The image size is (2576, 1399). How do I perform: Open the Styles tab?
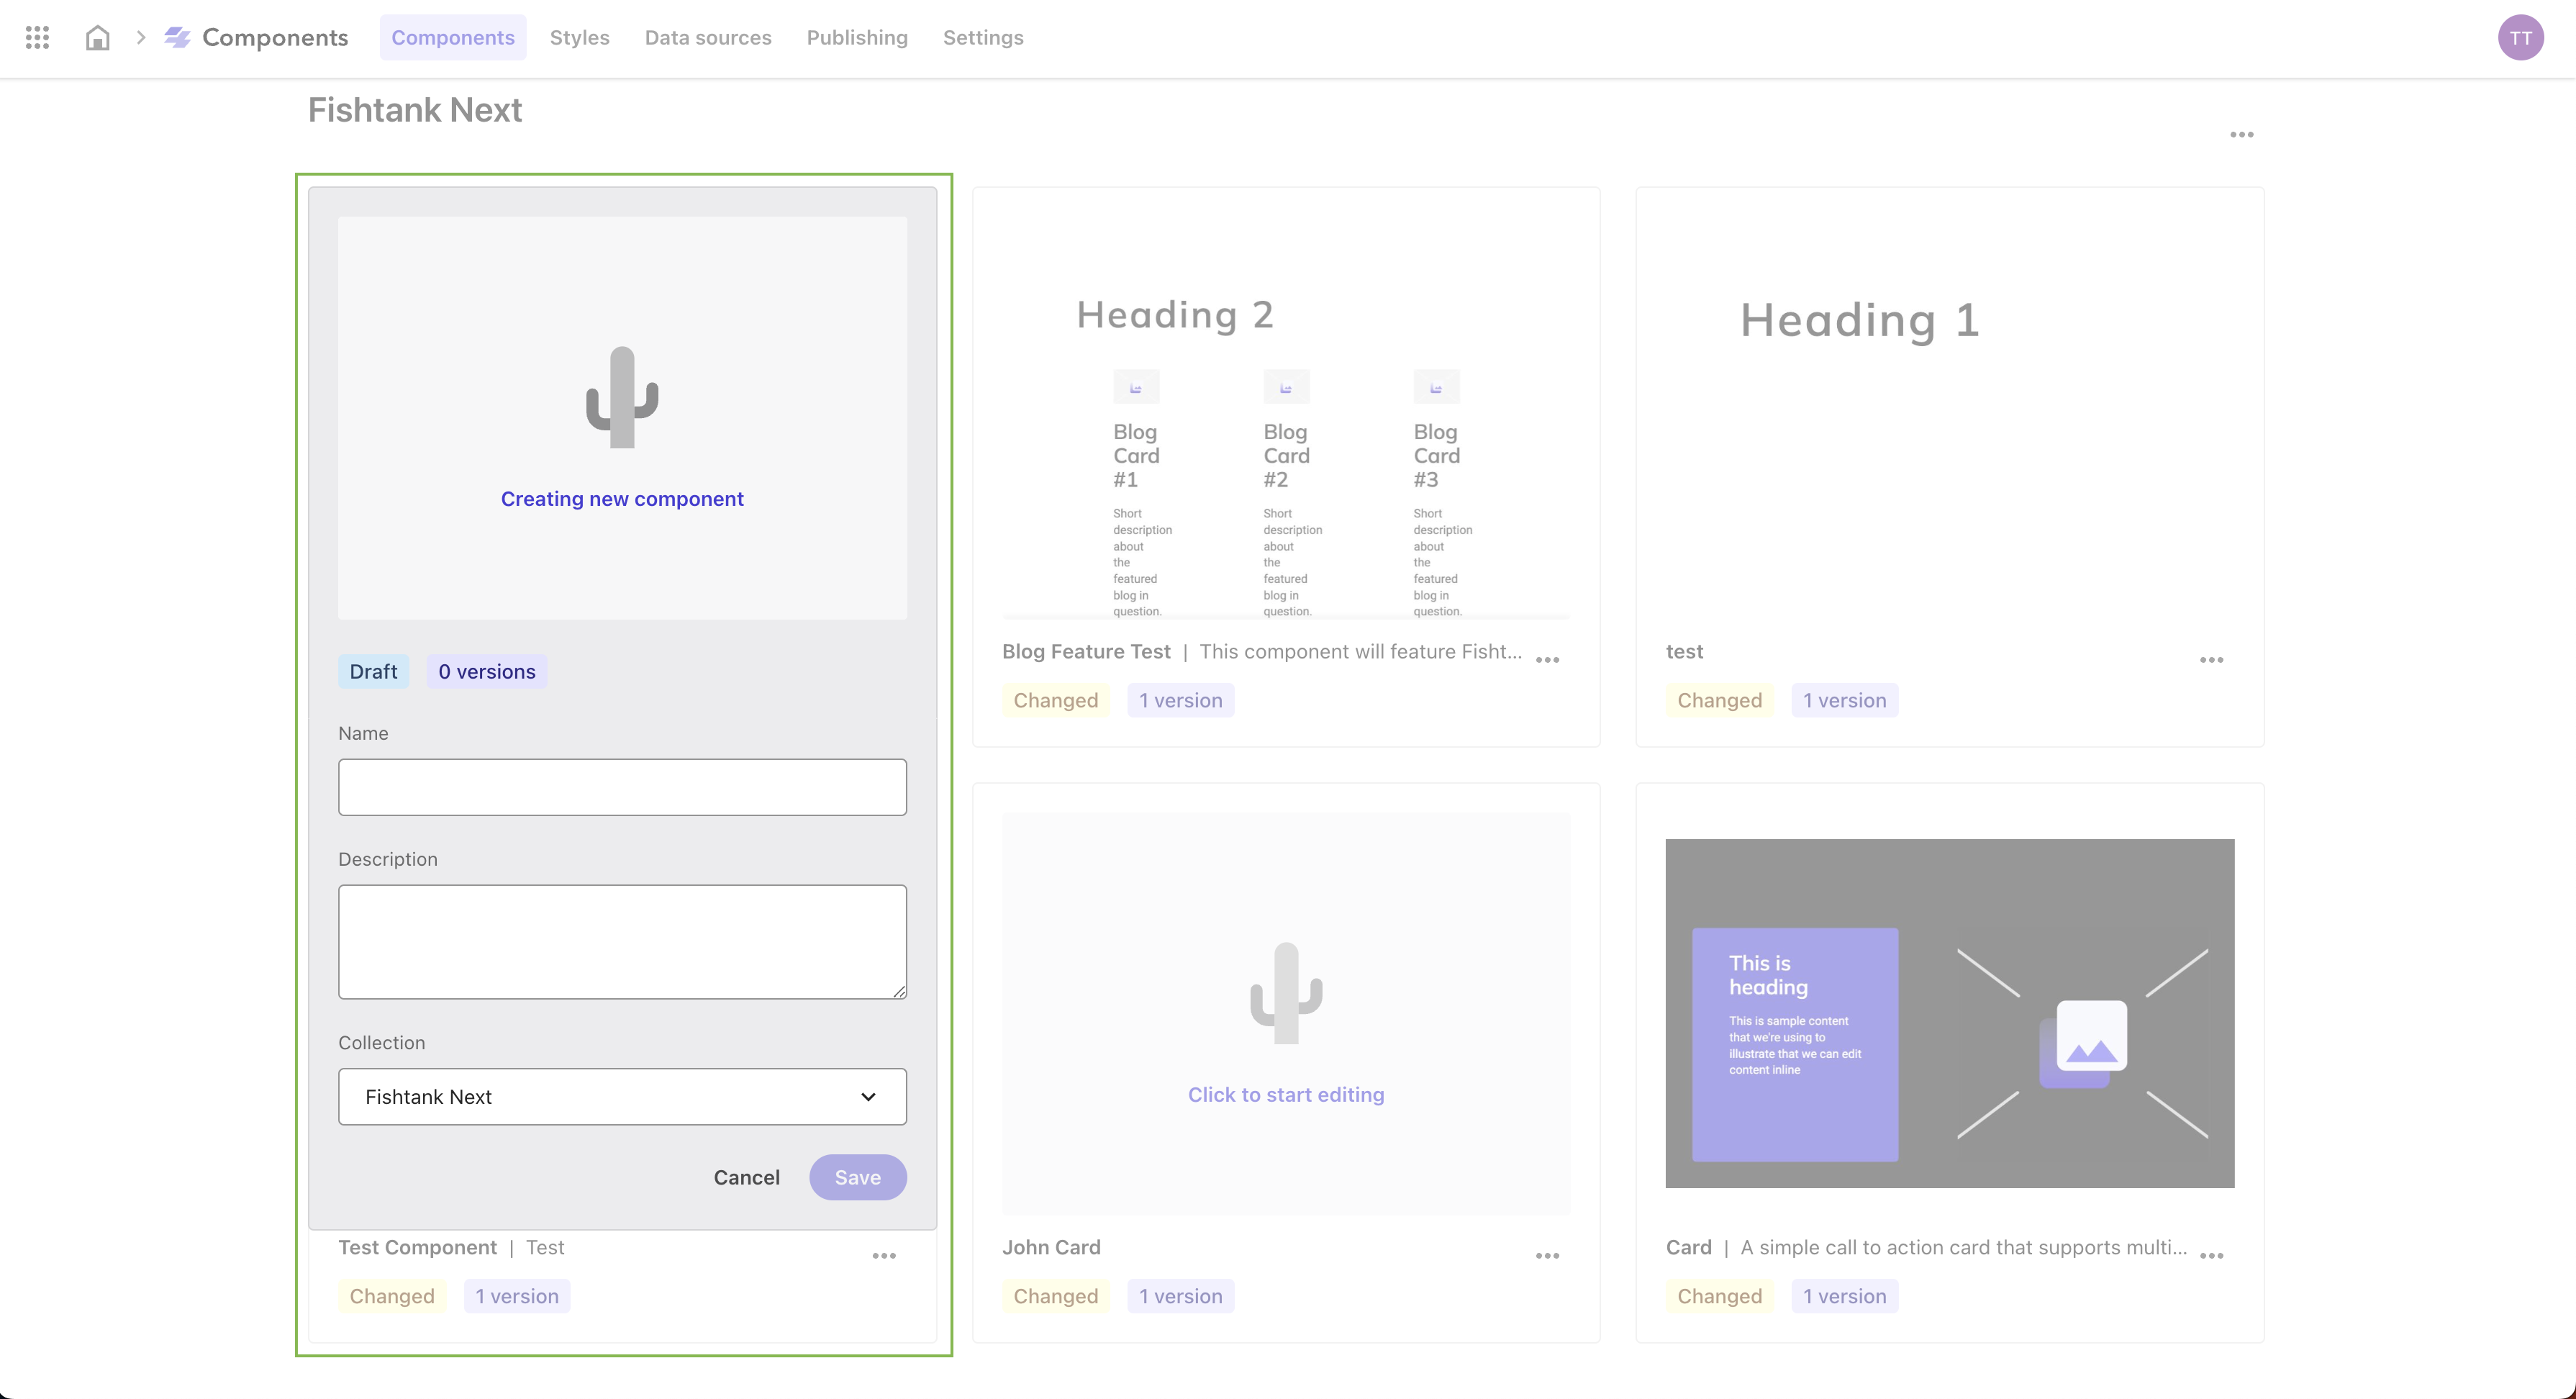pyautogui.click(x=579, y=36)
